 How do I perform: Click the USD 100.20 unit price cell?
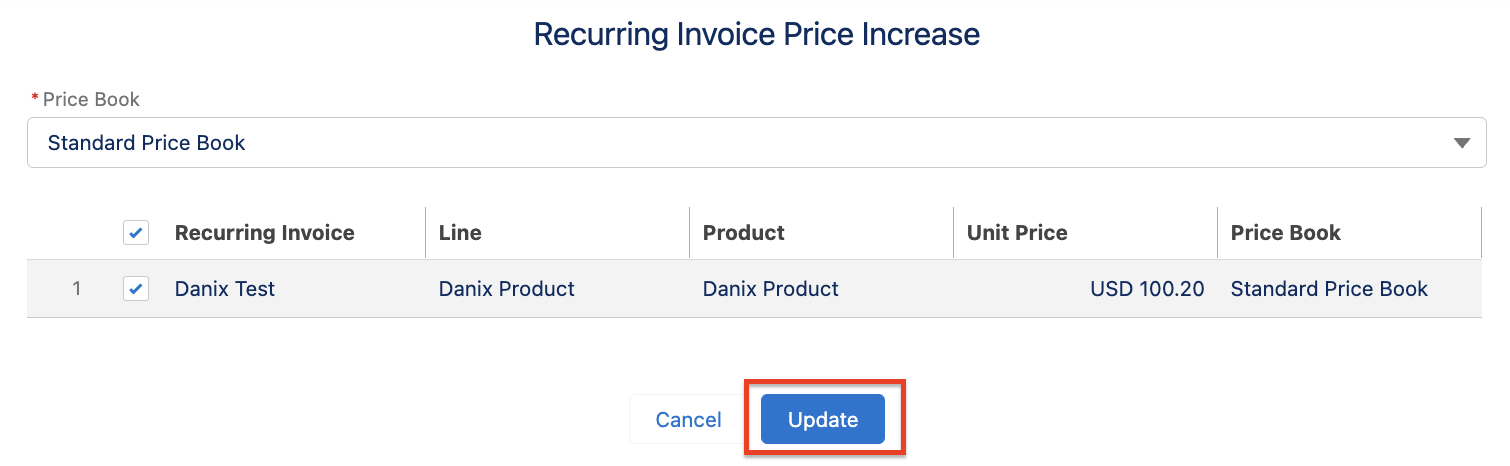[1147, 289]
